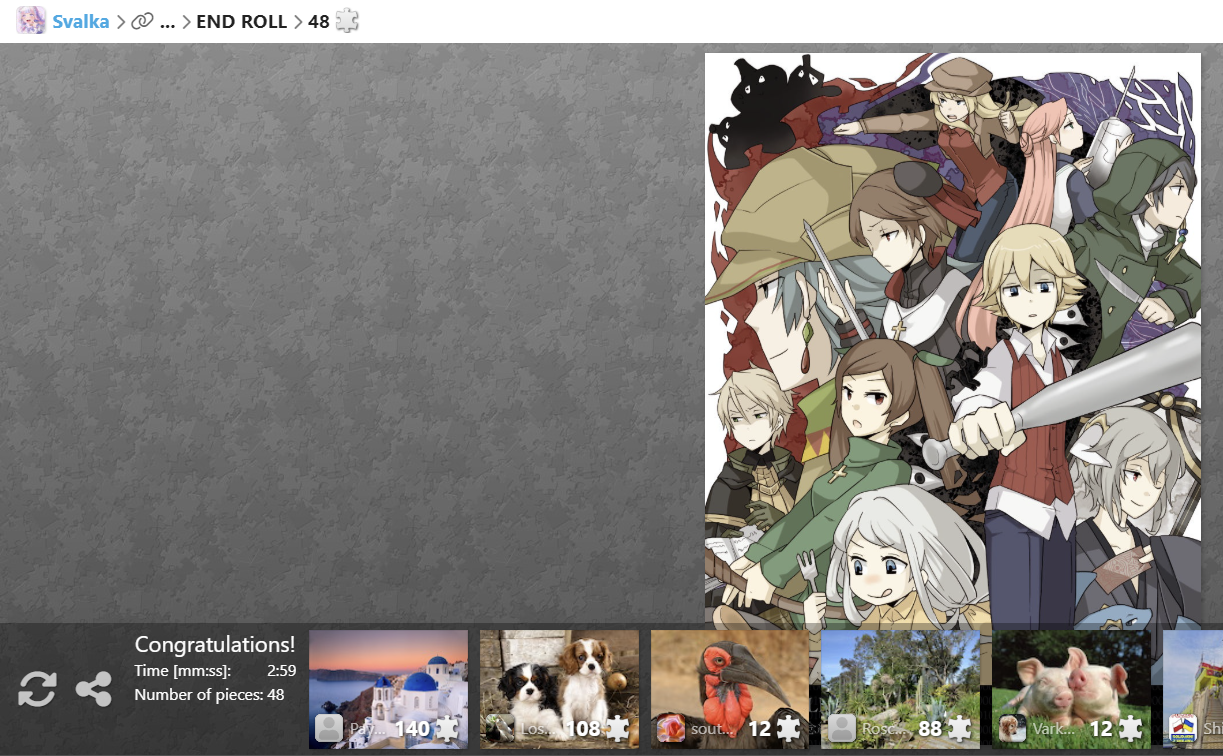Click the sout... author avatar on hornbill puzzle

pyautogui.click(x=671, y=728)
